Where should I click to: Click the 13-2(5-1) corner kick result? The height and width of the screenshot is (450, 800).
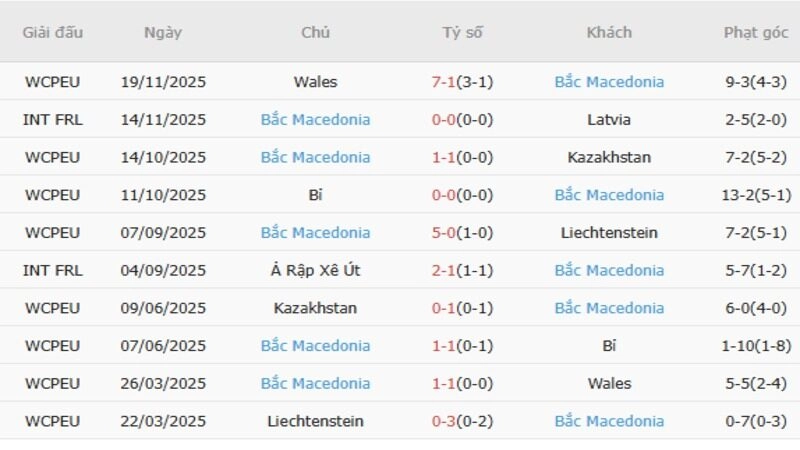pos(755,195)
